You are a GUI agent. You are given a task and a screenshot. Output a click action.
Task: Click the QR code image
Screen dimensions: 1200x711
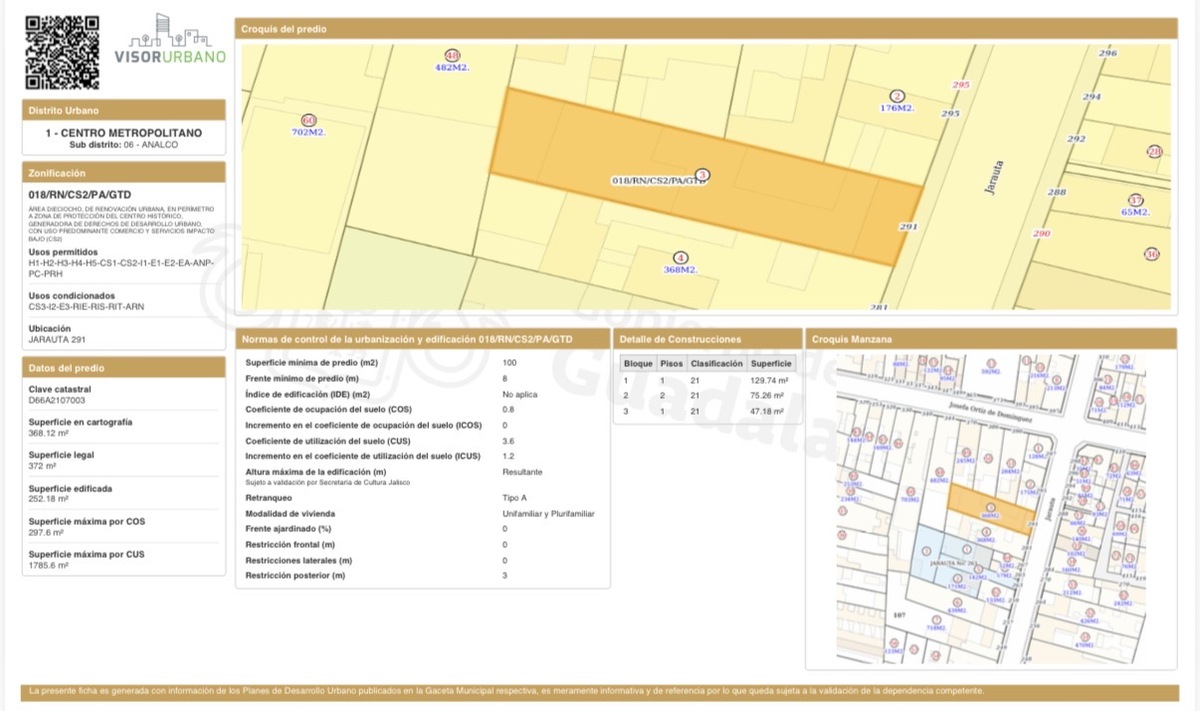tap(62, 52)
